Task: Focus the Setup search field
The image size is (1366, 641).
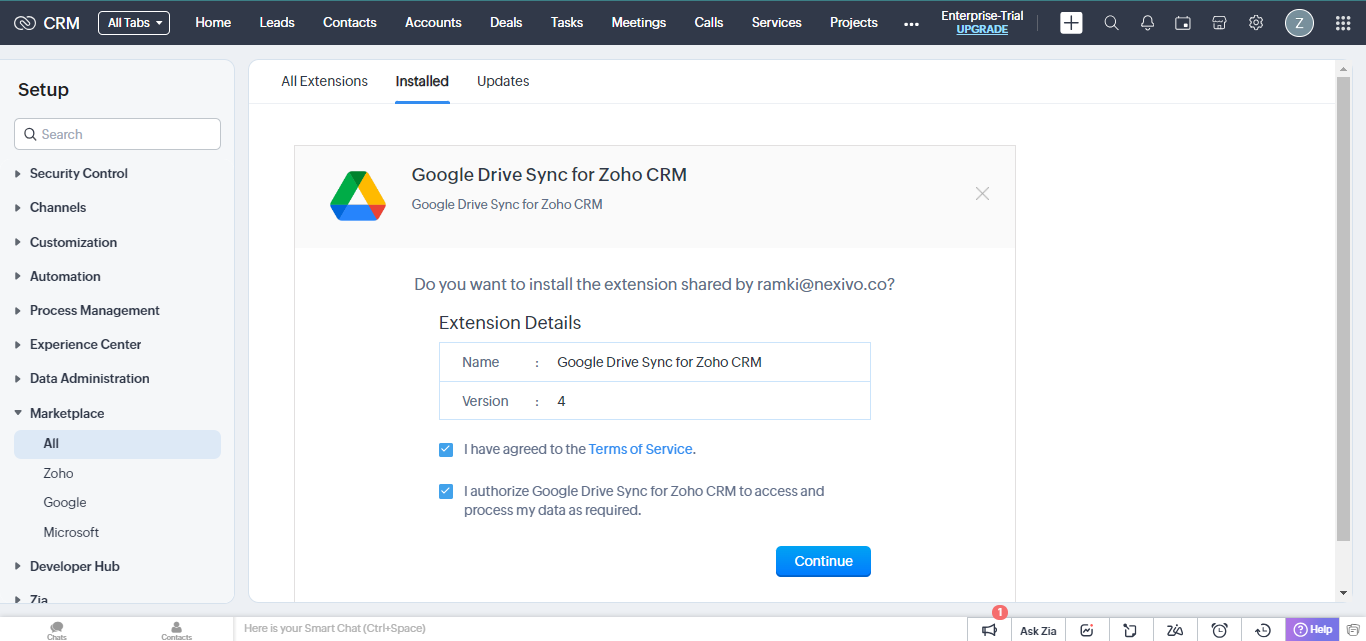Action: (x=117, y=134)
